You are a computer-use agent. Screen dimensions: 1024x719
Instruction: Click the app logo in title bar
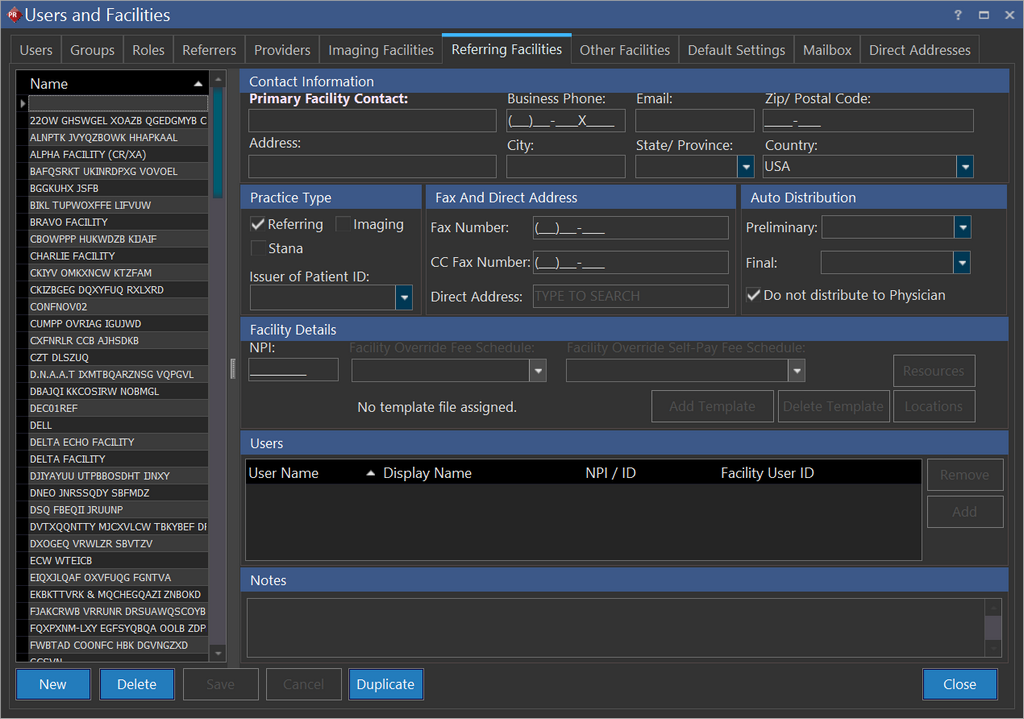[13, 15]
